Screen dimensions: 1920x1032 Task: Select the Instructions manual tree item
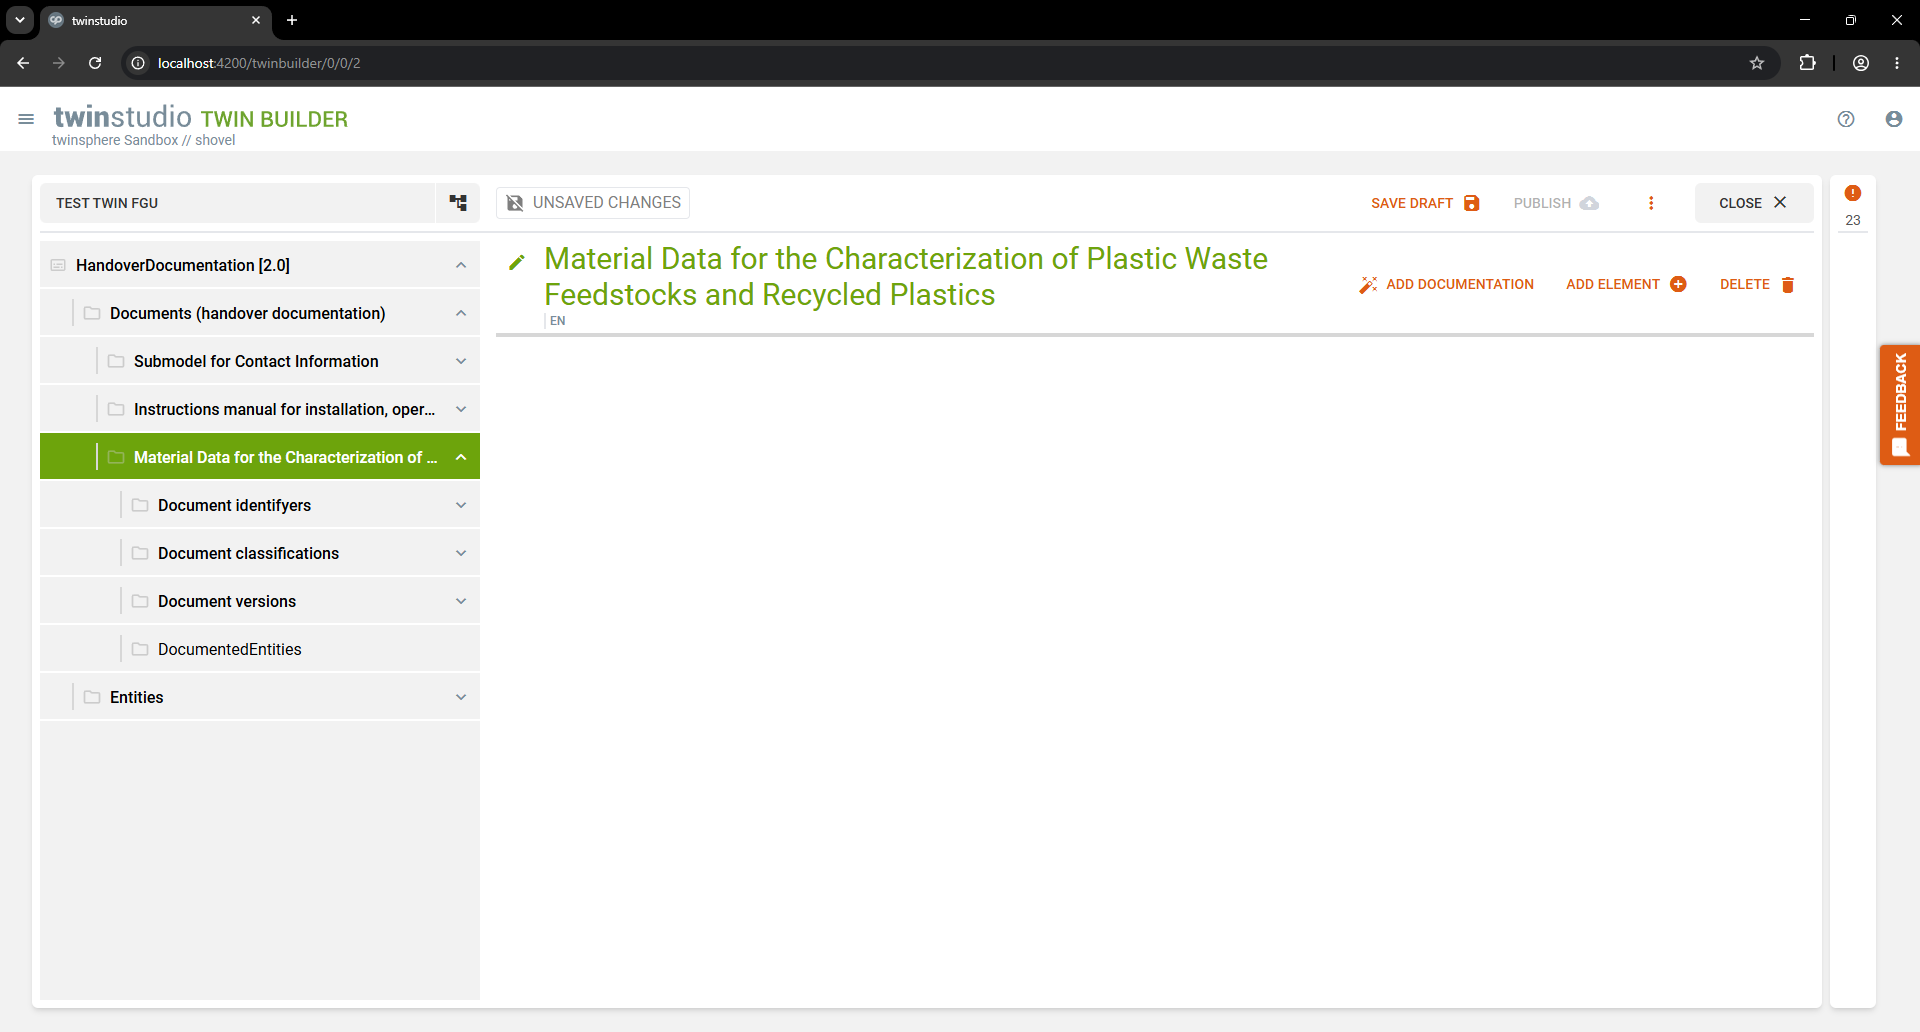260,409
